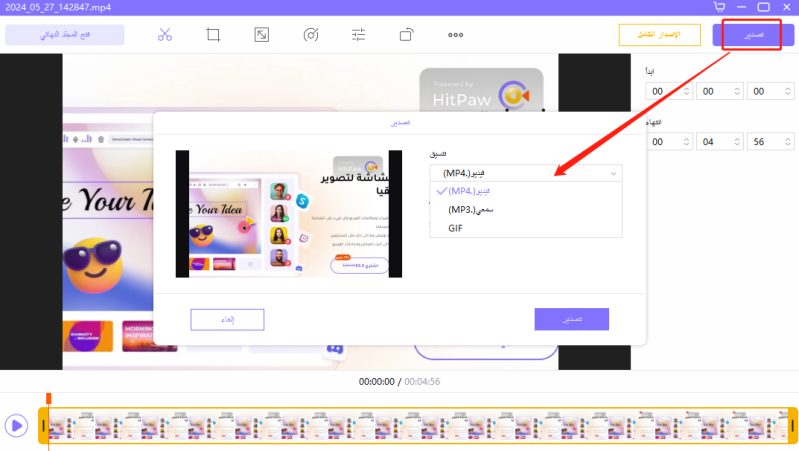
Task: Open the three-dots more options menu
Action: click(455, 35)
